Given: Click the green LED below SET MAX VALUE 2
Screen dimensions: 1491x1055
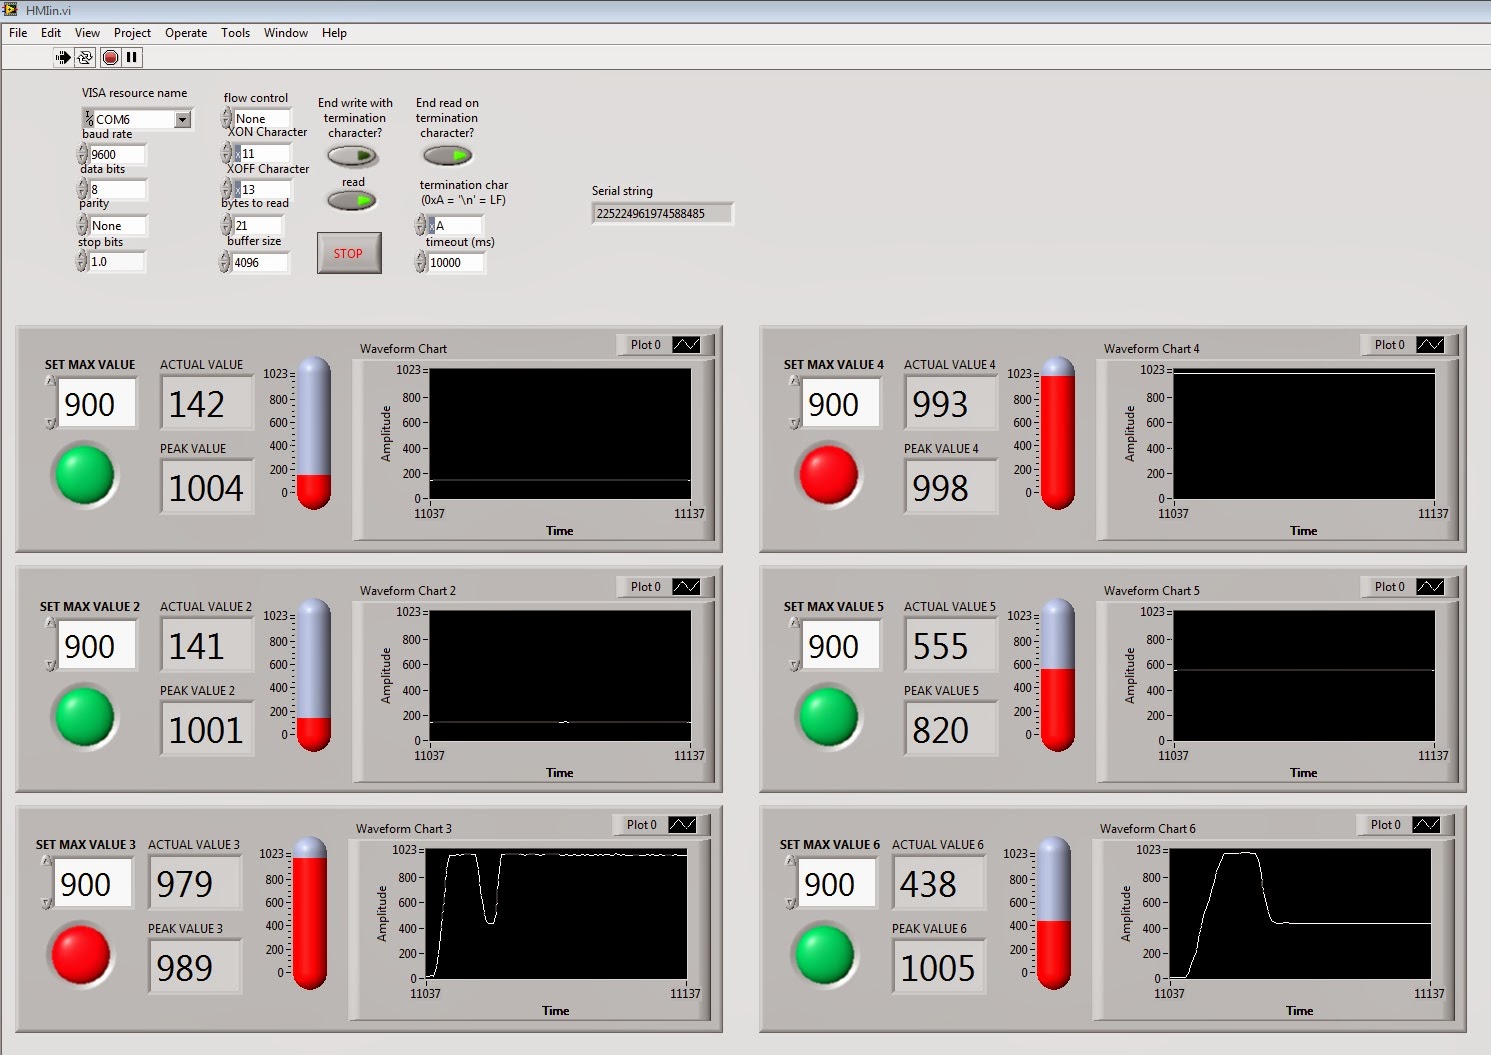Looking at the screenshot, I should coord(85,717).
